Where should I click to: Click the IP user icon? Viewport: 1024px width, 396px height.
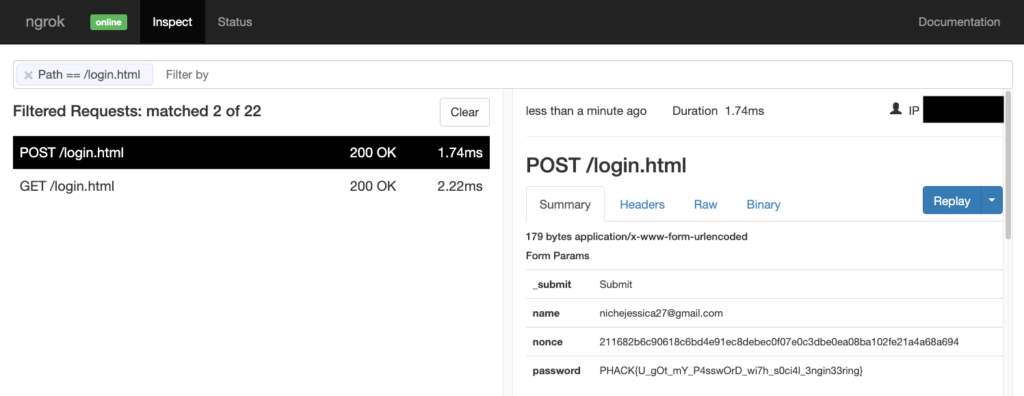pyautogui.click(x=896, y=110)
